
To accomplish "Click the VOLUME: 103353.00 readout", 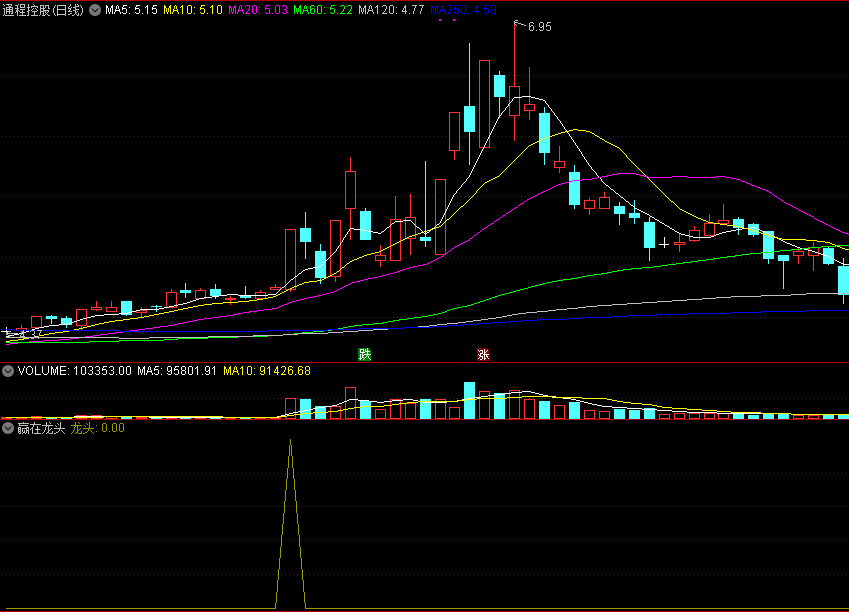I will point(75,371).
